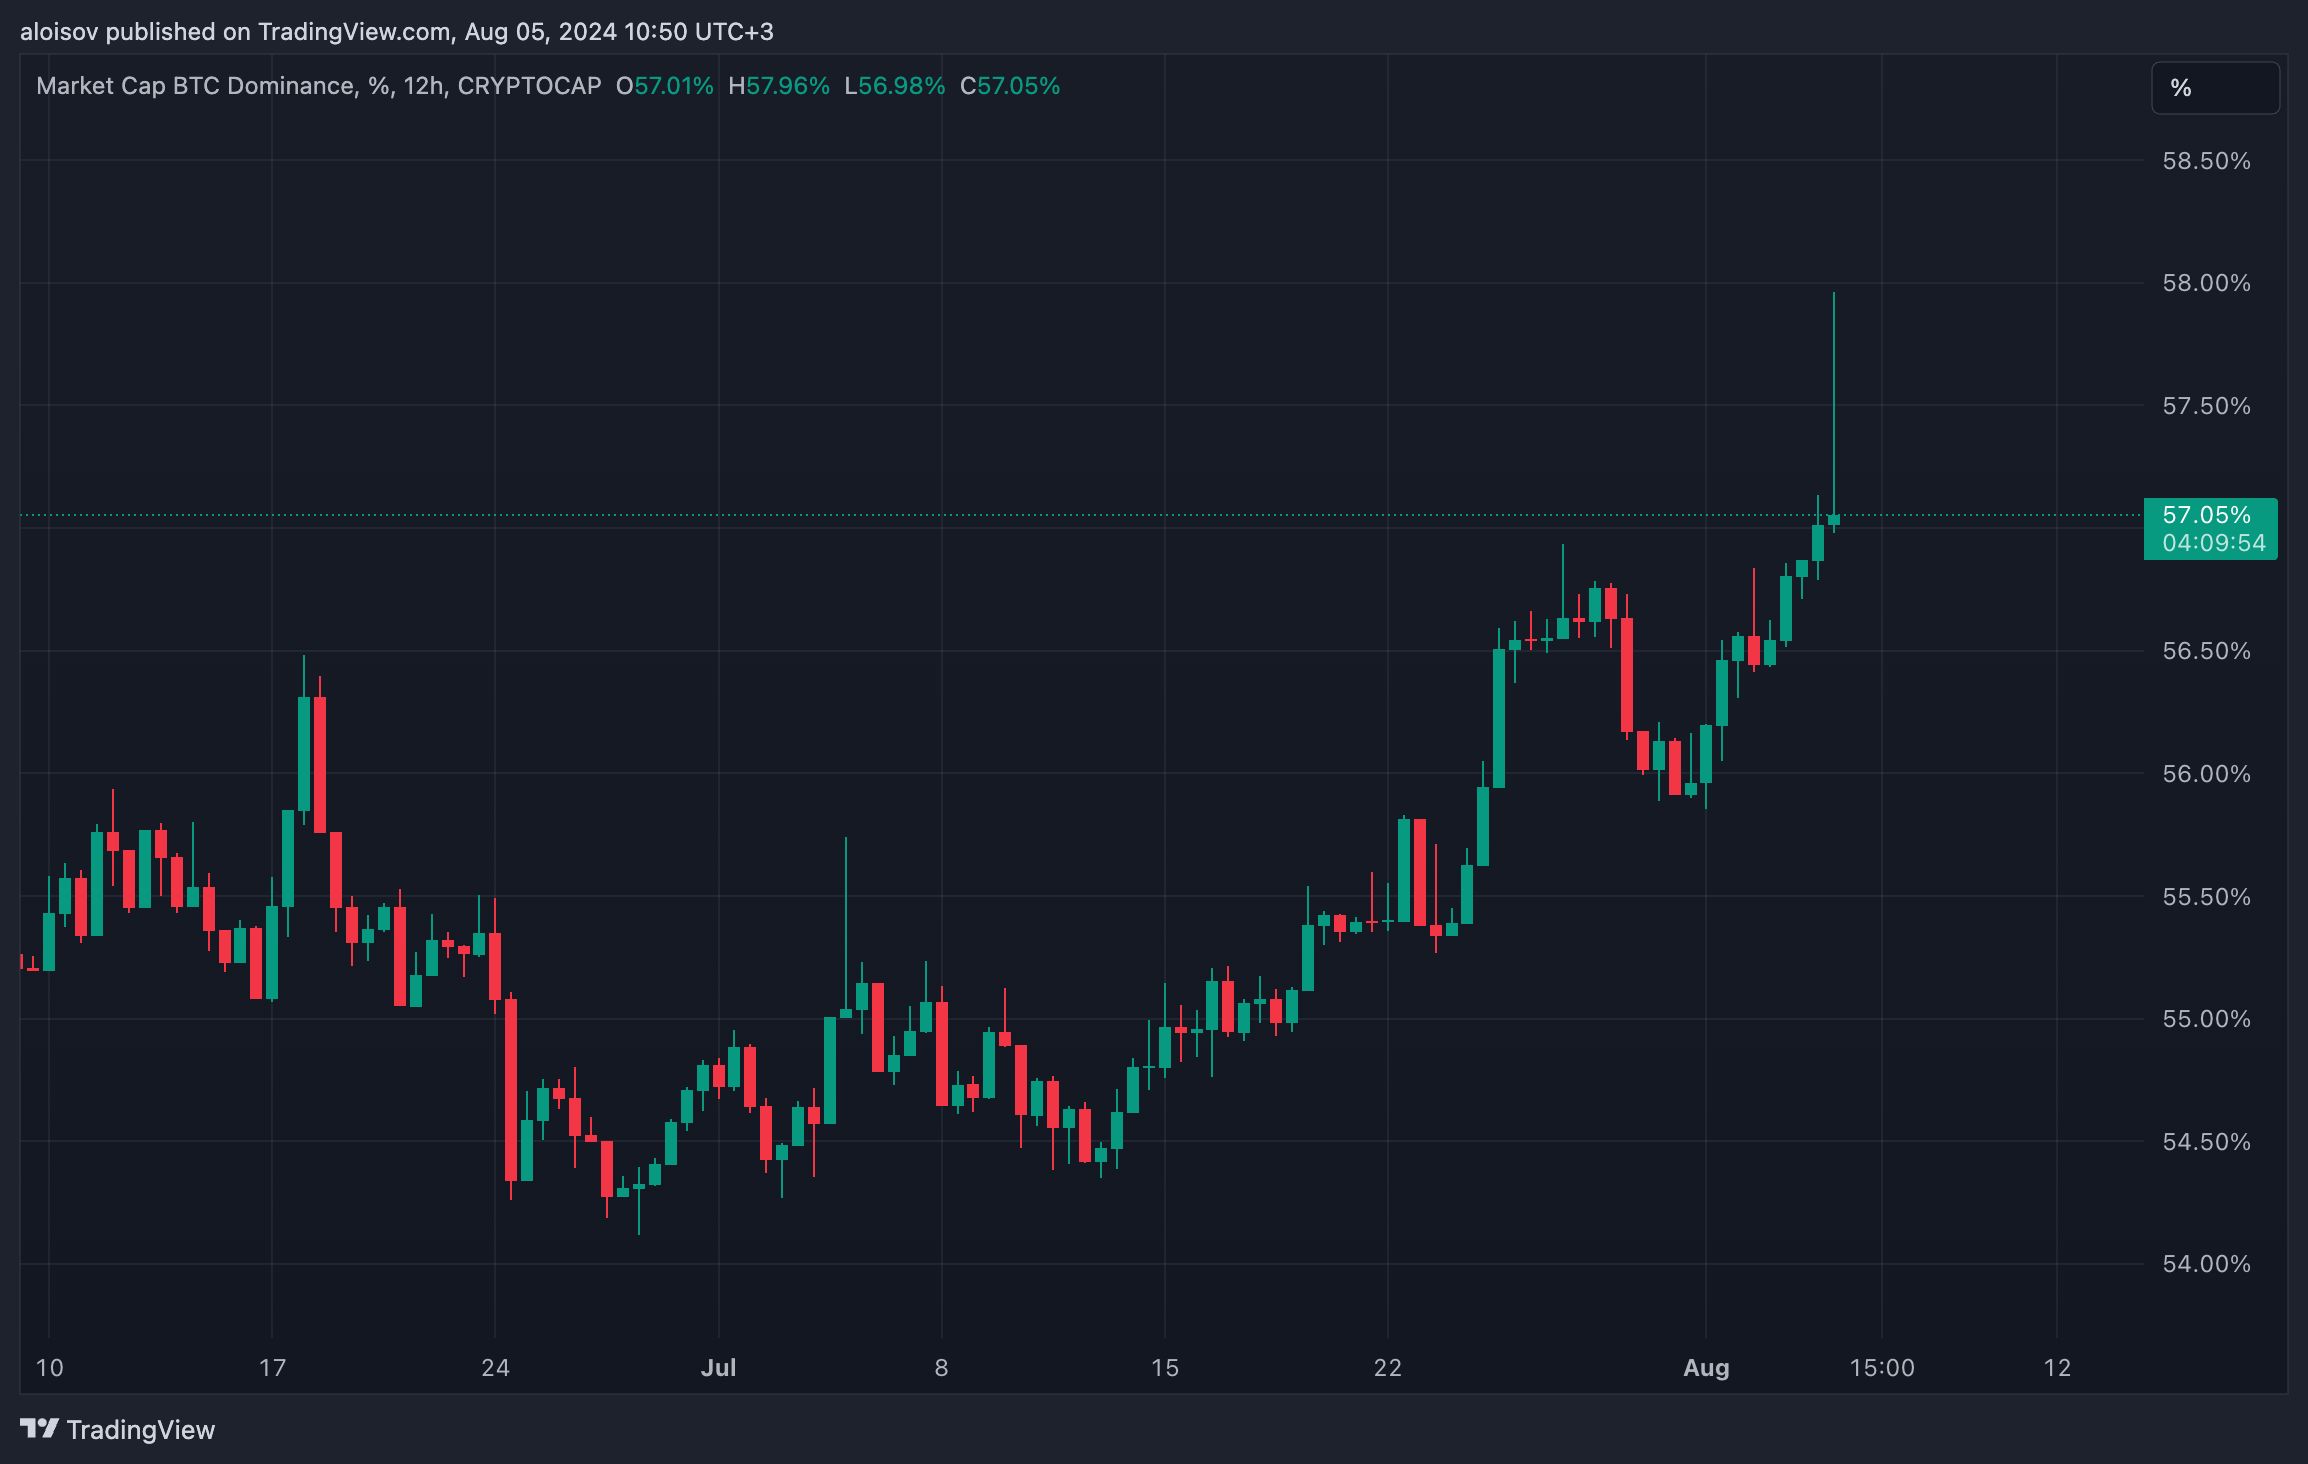Click the Aug label on time axis
2308x1464 pixels.
coord(1706,1368)
